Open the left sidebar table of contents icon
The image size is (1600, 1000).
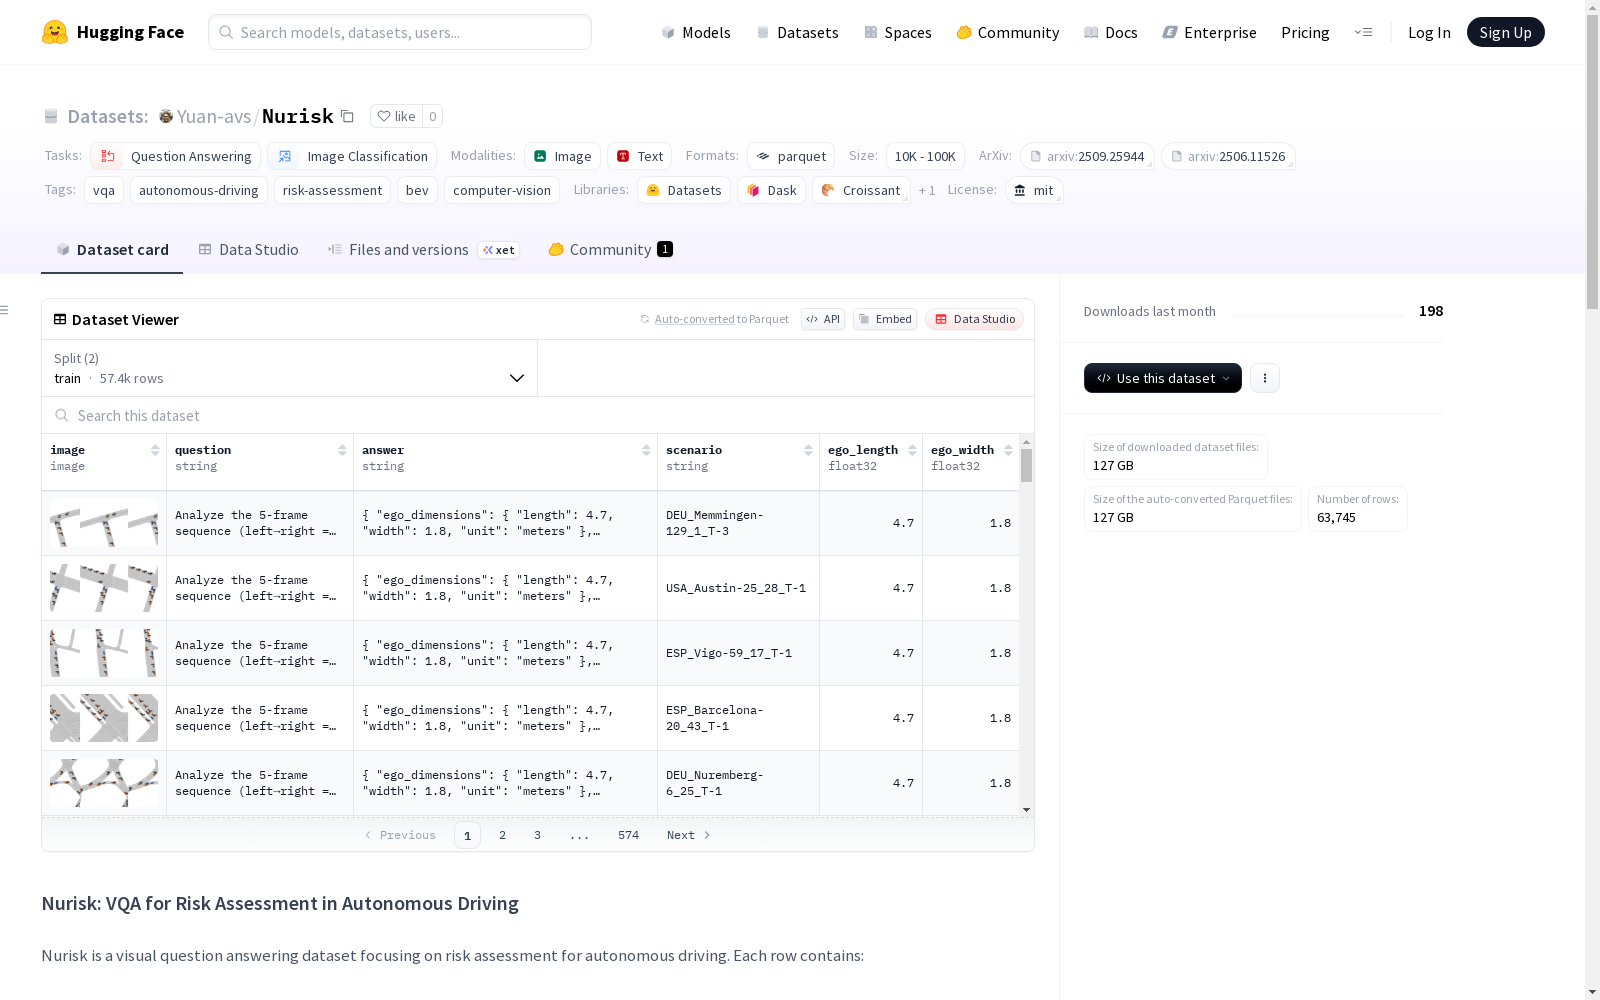(5, 310)
